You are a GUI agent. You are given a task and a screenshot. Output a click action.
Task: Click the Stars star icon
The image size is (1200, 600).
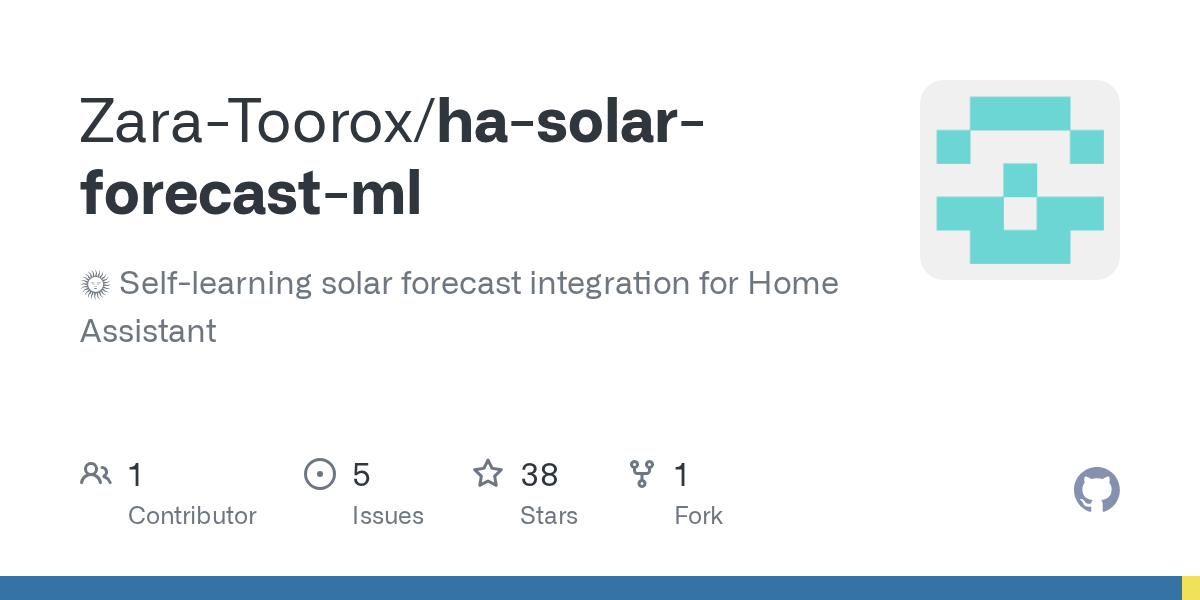pos(488,474)
